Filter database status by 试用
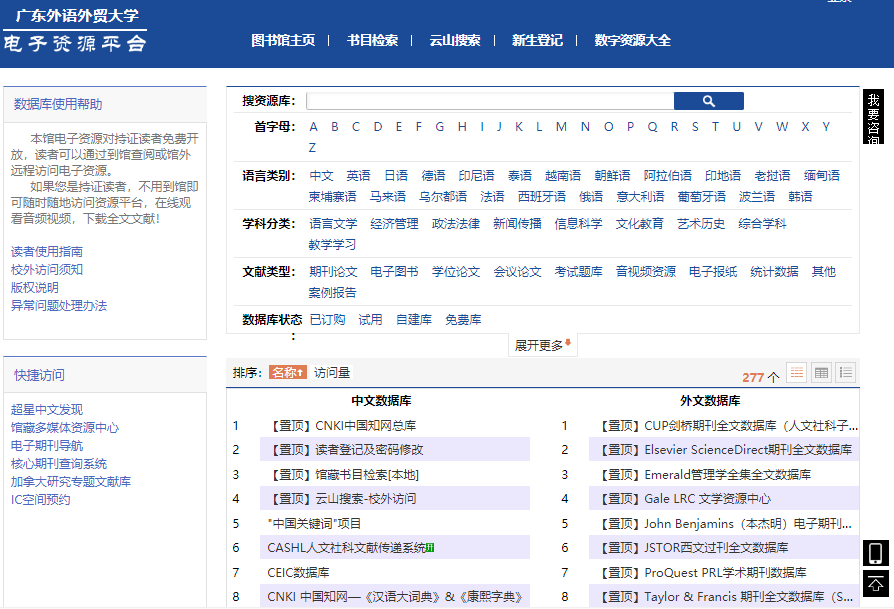Screen dimensions: 894x609 point(370,320)
